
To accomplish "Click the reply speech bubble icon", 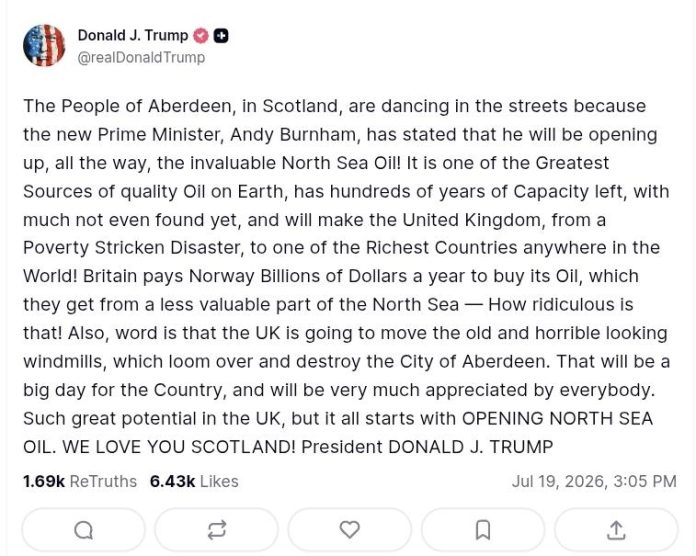I will pyautogui.click(x=83, y=530).
